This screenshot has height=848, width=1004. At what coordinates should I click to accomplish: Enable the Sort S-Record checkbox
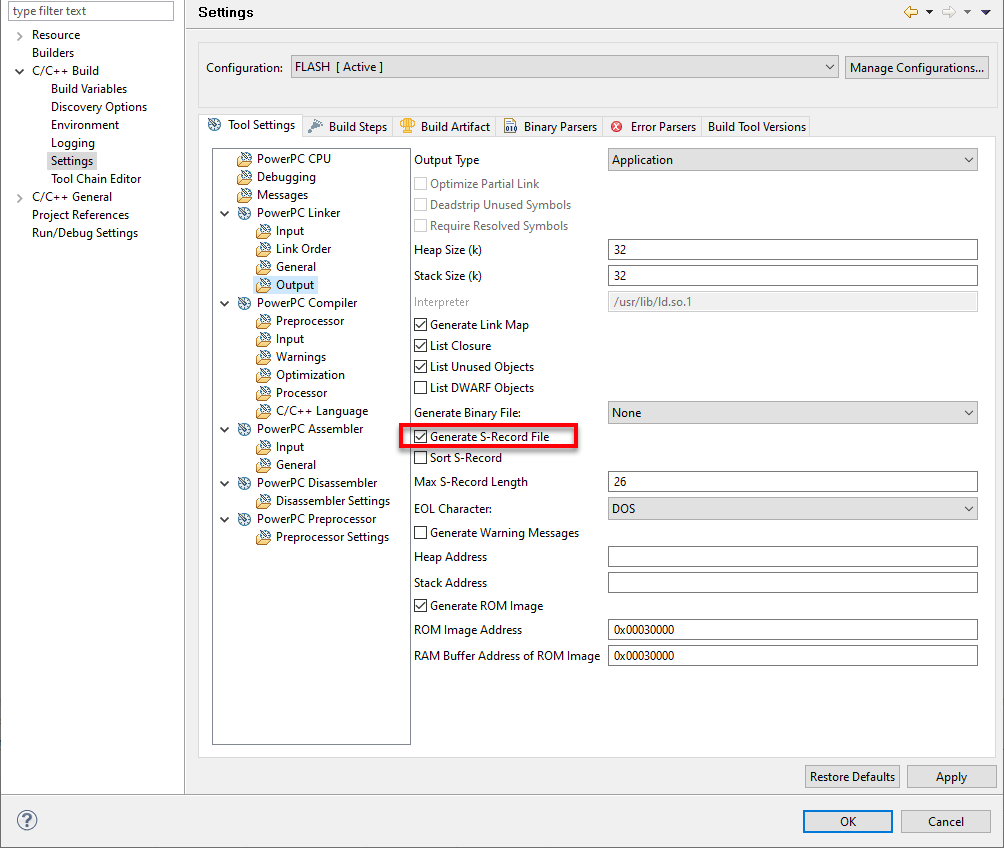point(420,458)
